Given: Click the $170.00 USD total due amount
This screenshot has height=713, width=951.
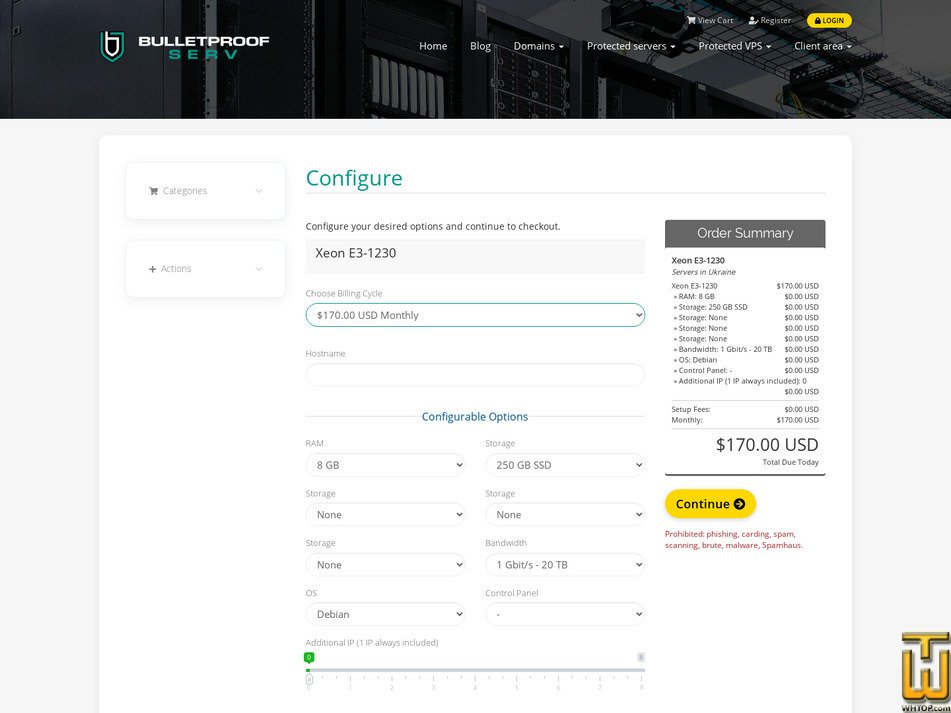Looking at the screenshot, I should [x=767, y=444].
